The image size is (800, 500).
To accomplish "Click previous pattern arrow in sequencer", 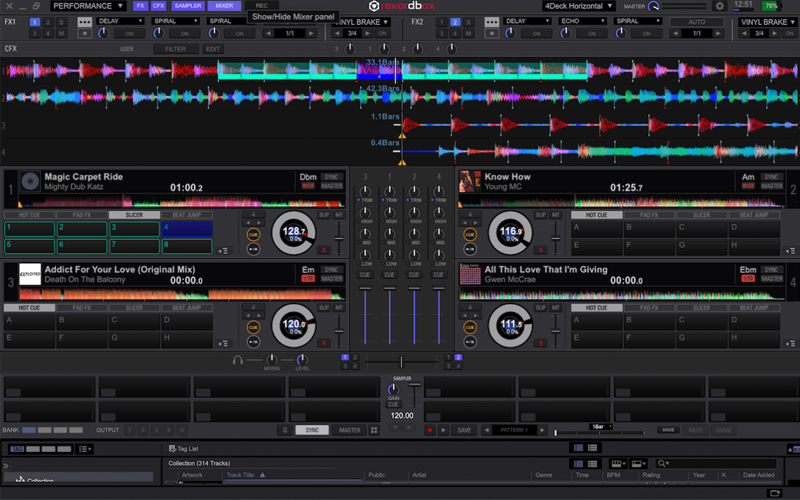I will point(487,430).
